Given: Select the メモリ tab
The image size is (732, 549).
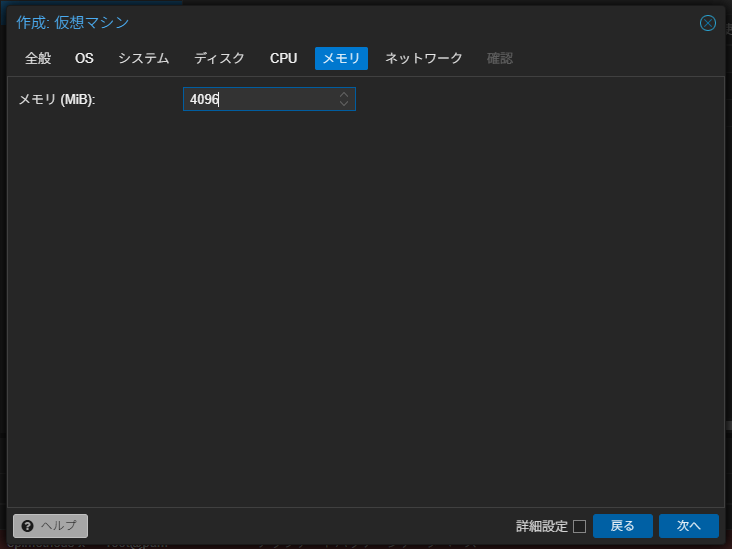Looking at the screenshot, I should pos(341,58).
